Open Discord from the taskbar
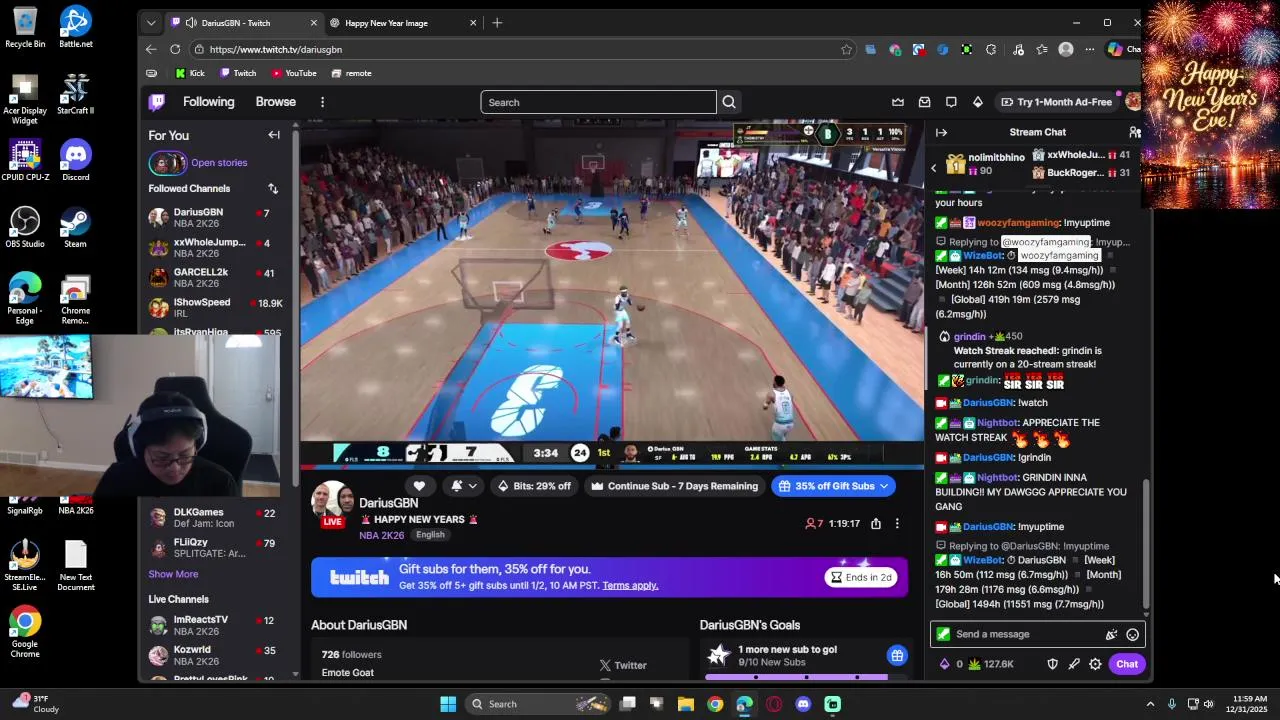The width and height of the screenshot is (1280, 720). (x=803, y=704)
